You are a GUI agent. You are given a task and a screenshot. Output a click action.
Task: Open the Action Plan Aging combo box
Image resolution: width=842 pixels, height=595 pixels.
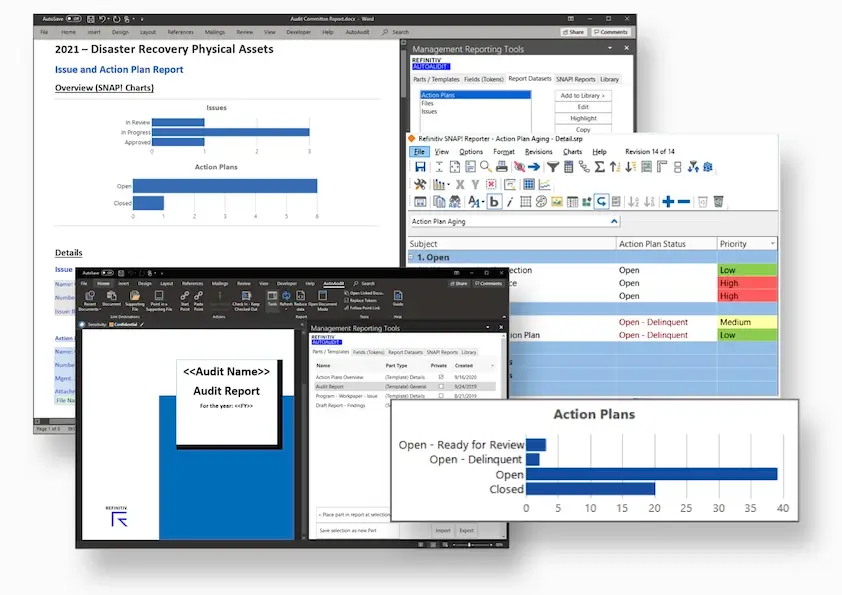click(x=514, y=221)
